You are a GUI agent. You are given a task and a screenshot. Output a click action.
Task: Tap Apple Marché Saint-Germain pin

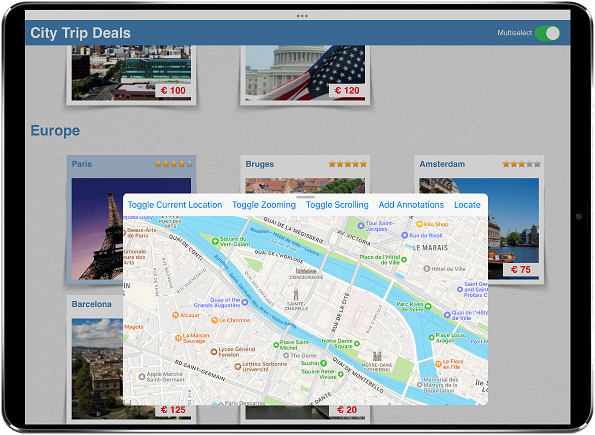point(142,377)
